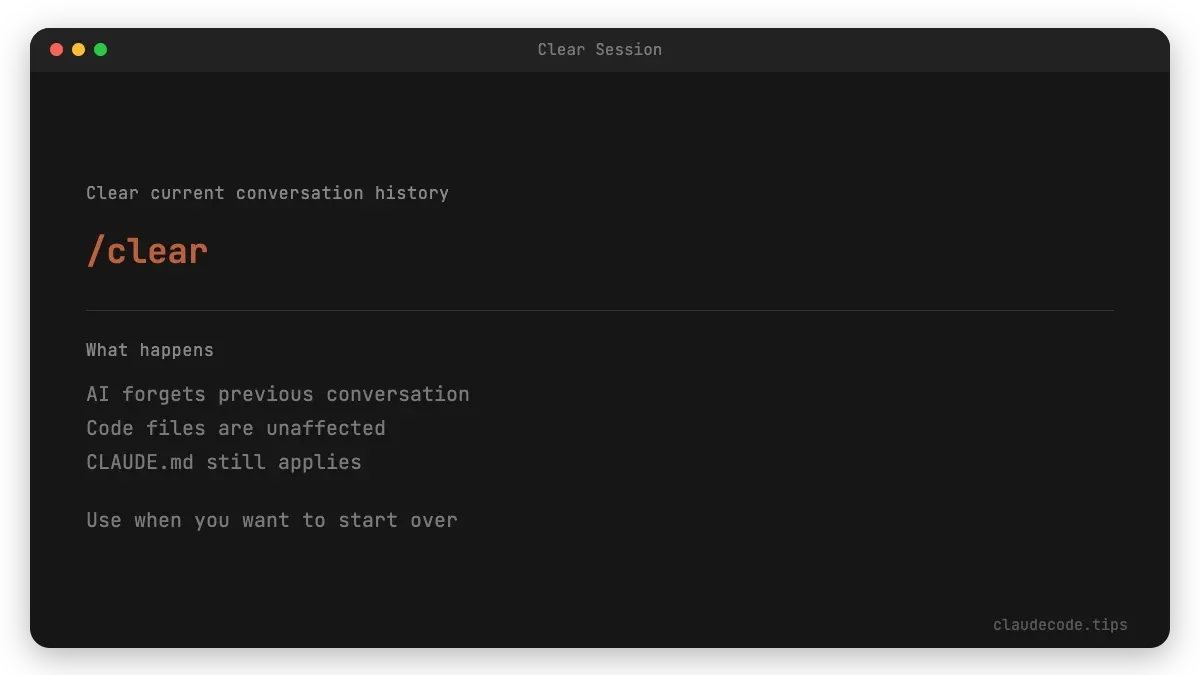Click the word "history" in the description

click(x=411, y=193)
